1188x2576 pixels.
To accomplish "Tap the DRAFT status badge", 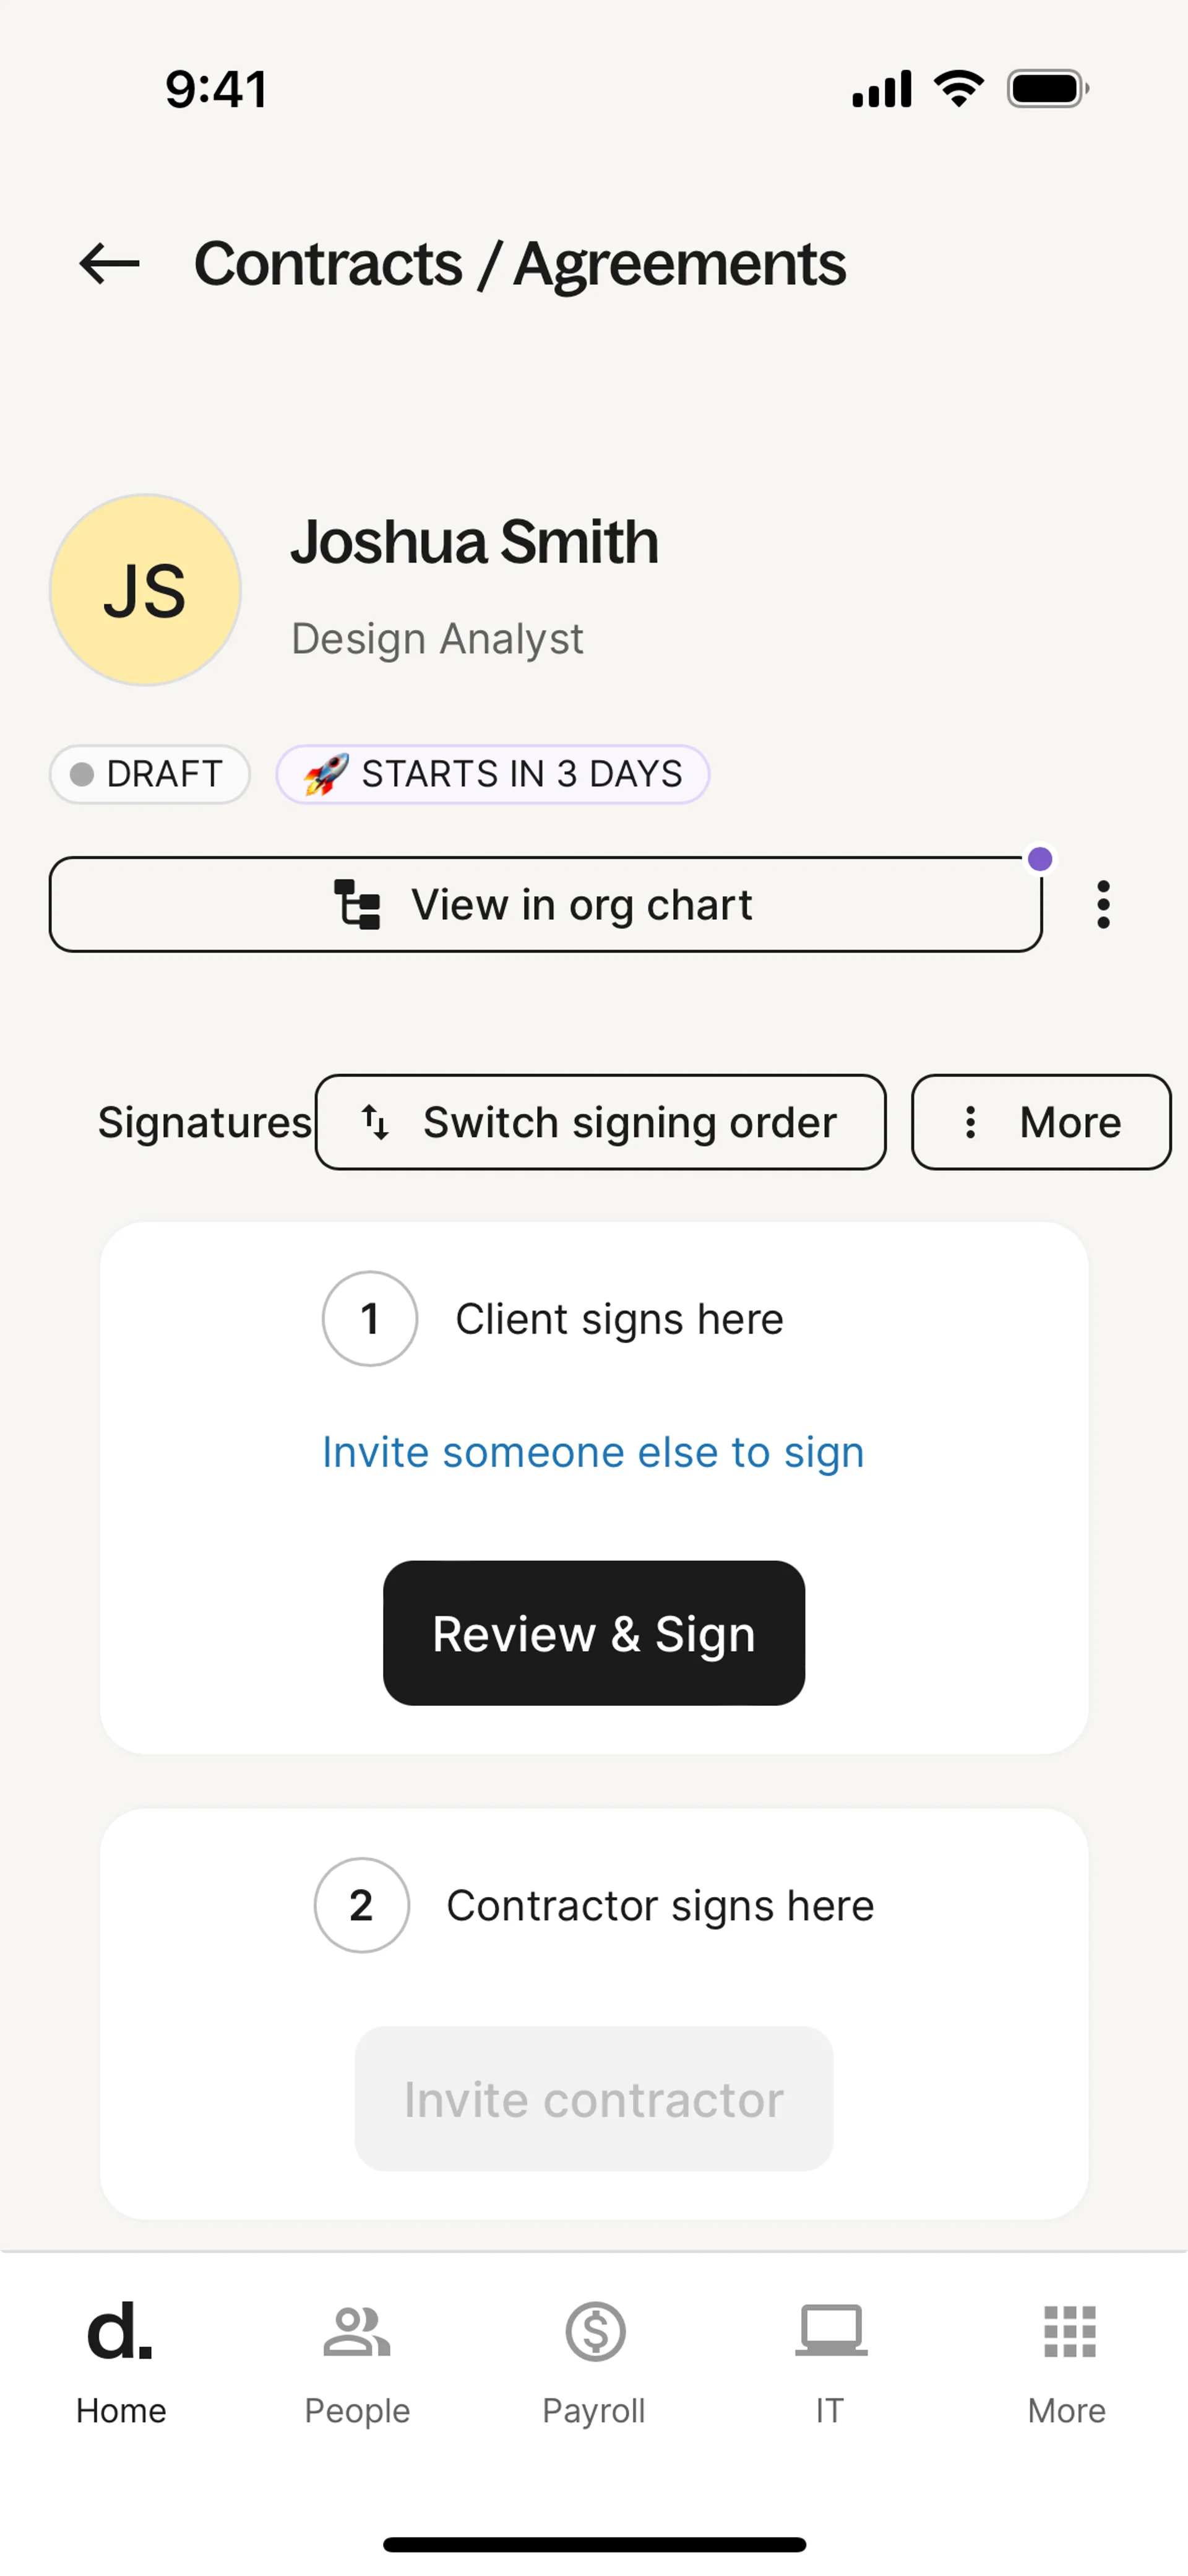I will click(x=150, y=774).
